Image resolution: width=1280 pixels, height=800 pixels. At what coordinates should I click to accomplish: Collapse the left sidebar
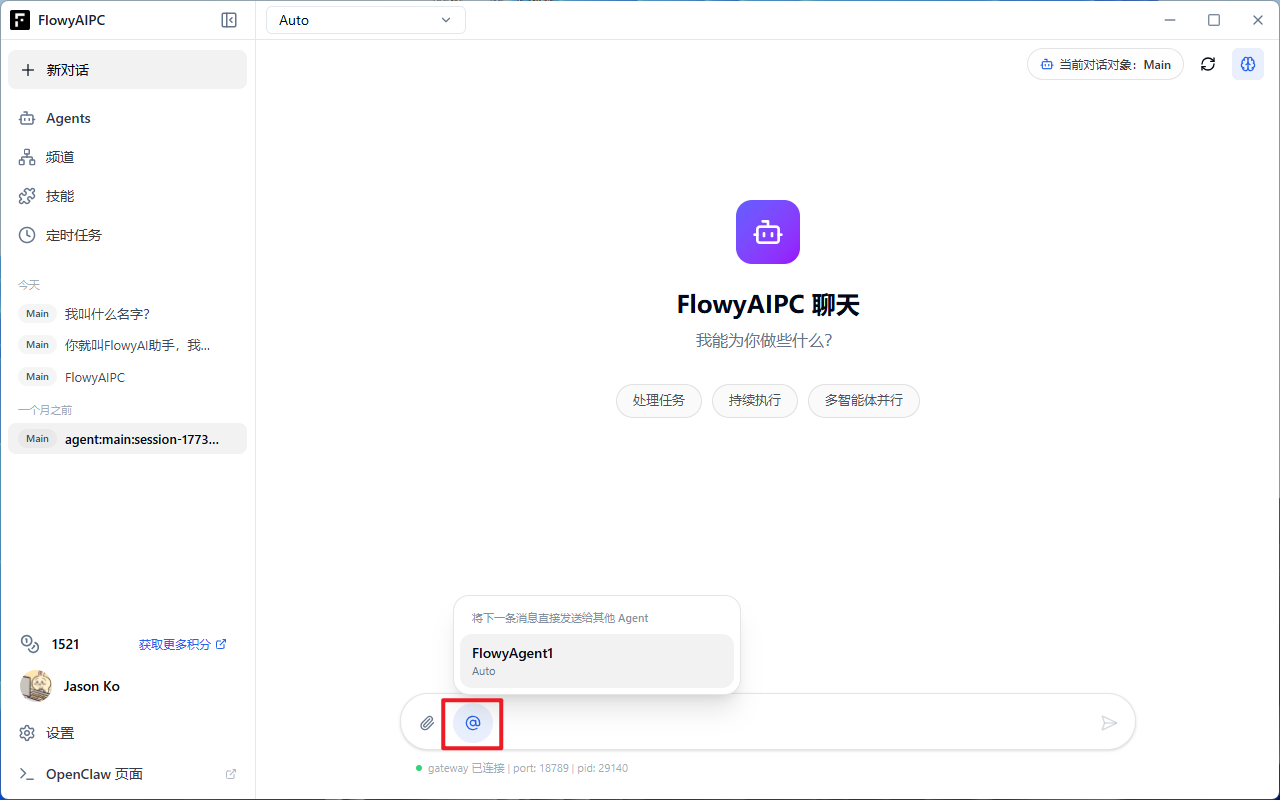229,20
